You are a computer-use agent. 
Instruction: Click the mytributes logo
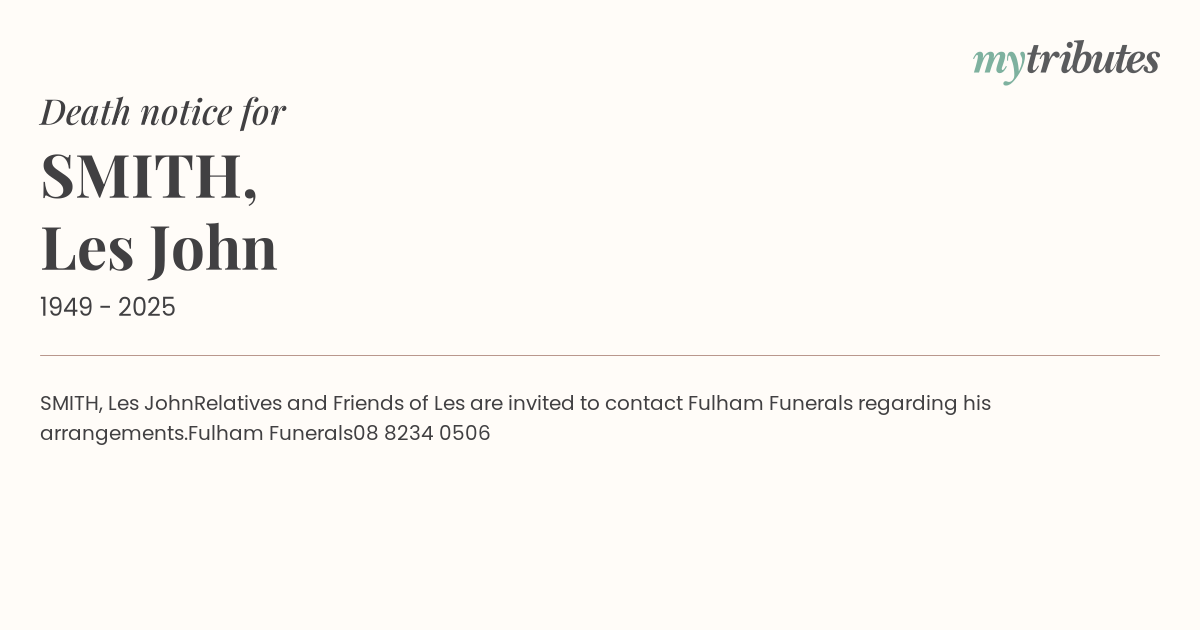tap(1066, 60)
